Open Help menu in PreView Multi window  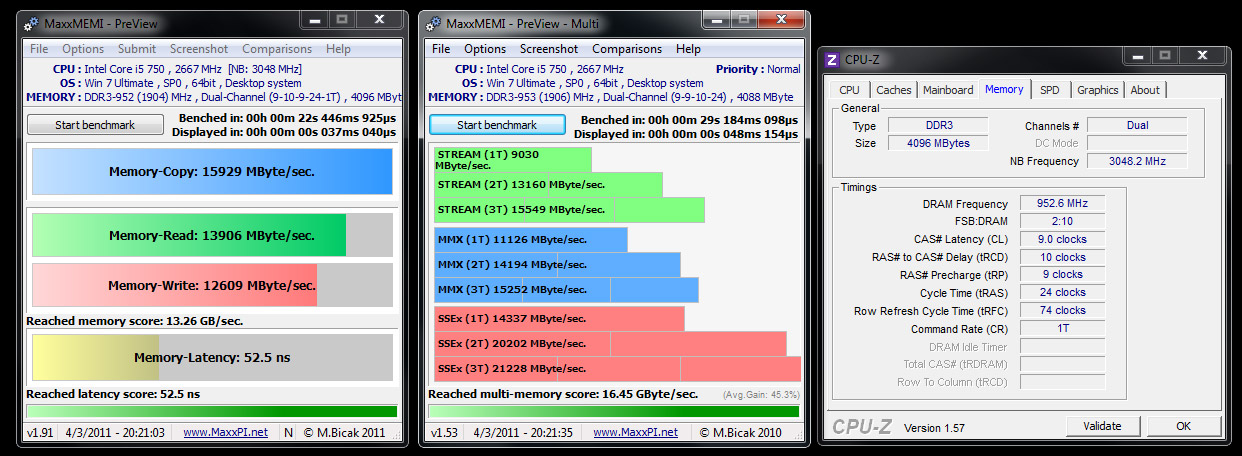point(688,49)
